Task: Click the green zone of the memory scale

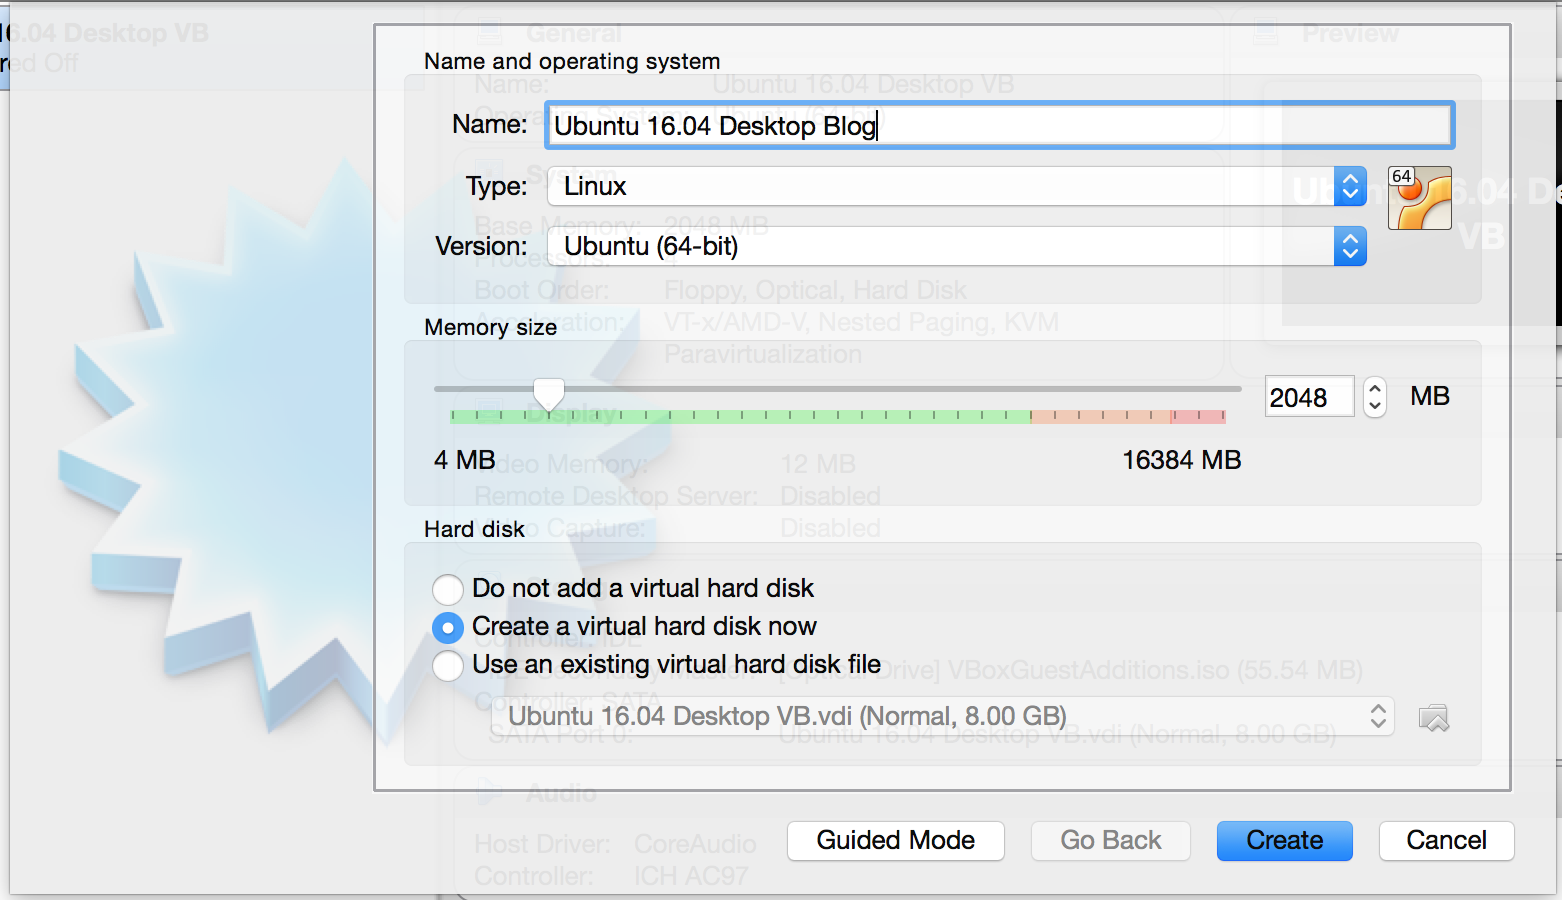Action: click(x=740, y=416)
